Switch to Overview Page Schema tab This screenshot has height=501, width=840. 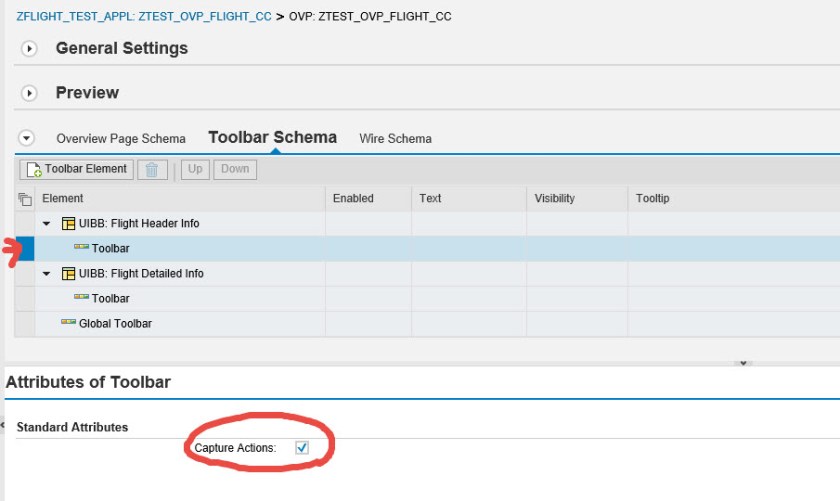click(x=121, y=139)
